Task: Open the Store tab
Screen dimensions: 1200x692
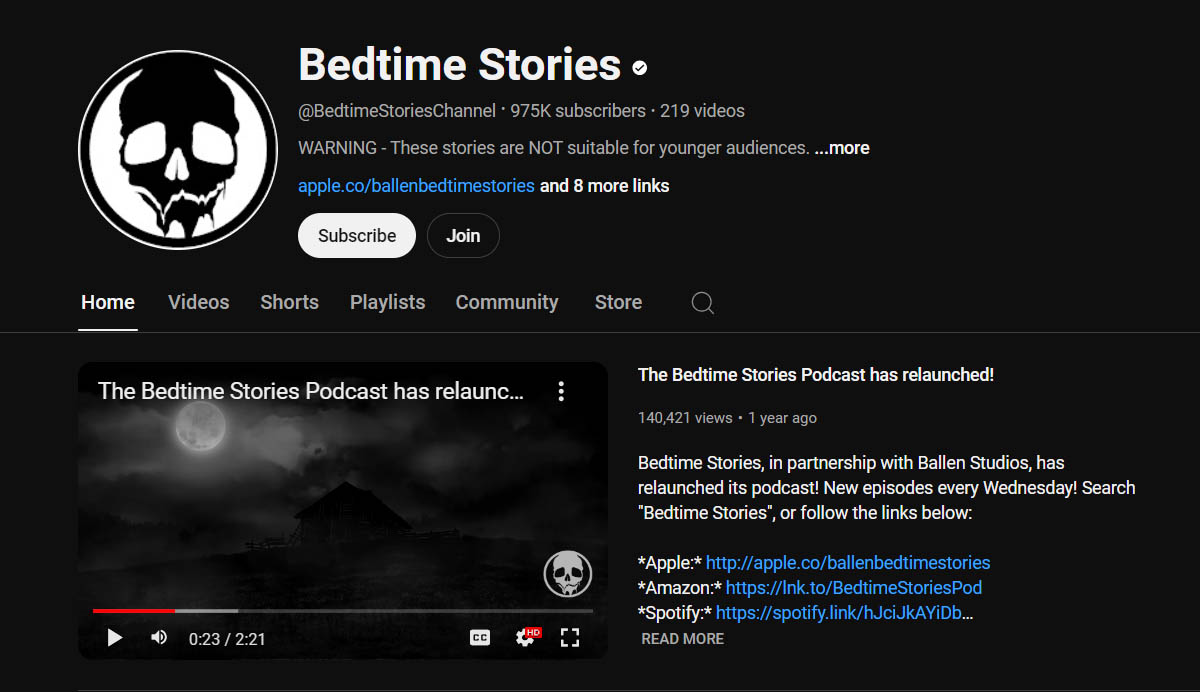Action: 618,302
